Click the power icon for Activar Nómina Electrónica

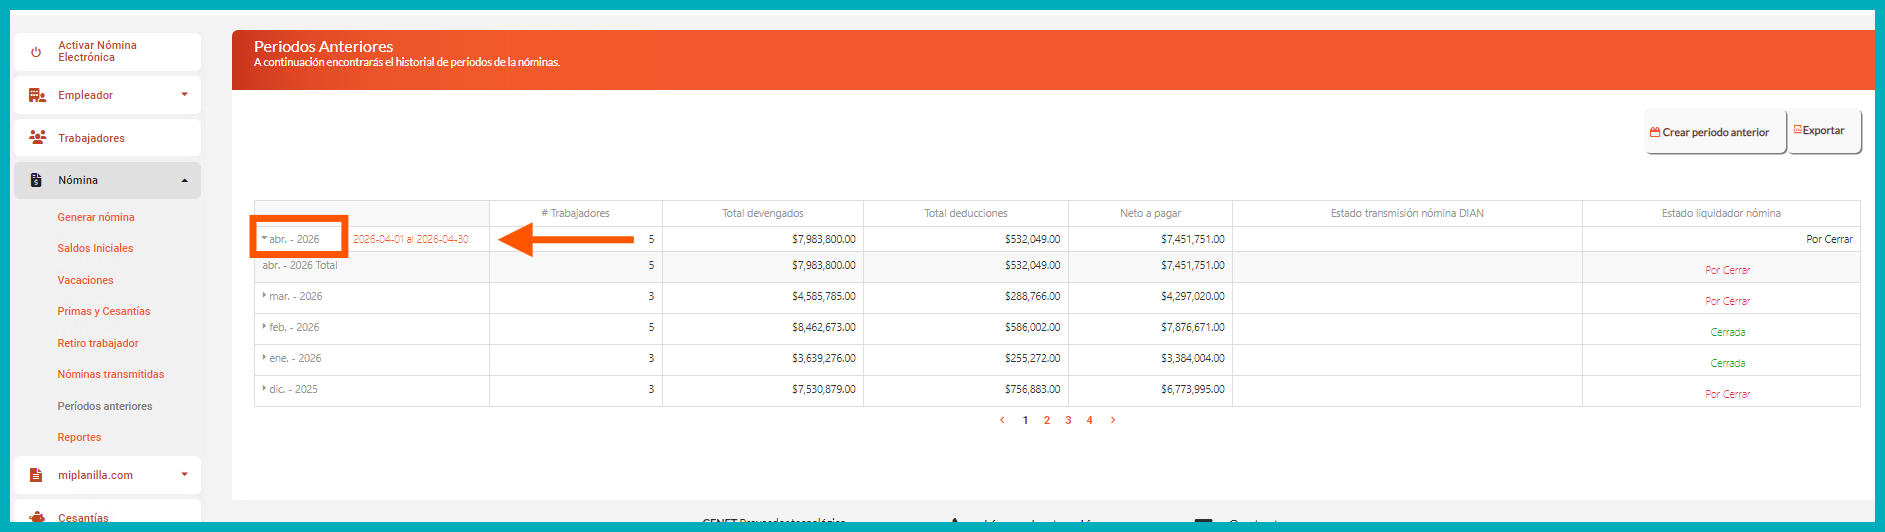coord(36,52)
